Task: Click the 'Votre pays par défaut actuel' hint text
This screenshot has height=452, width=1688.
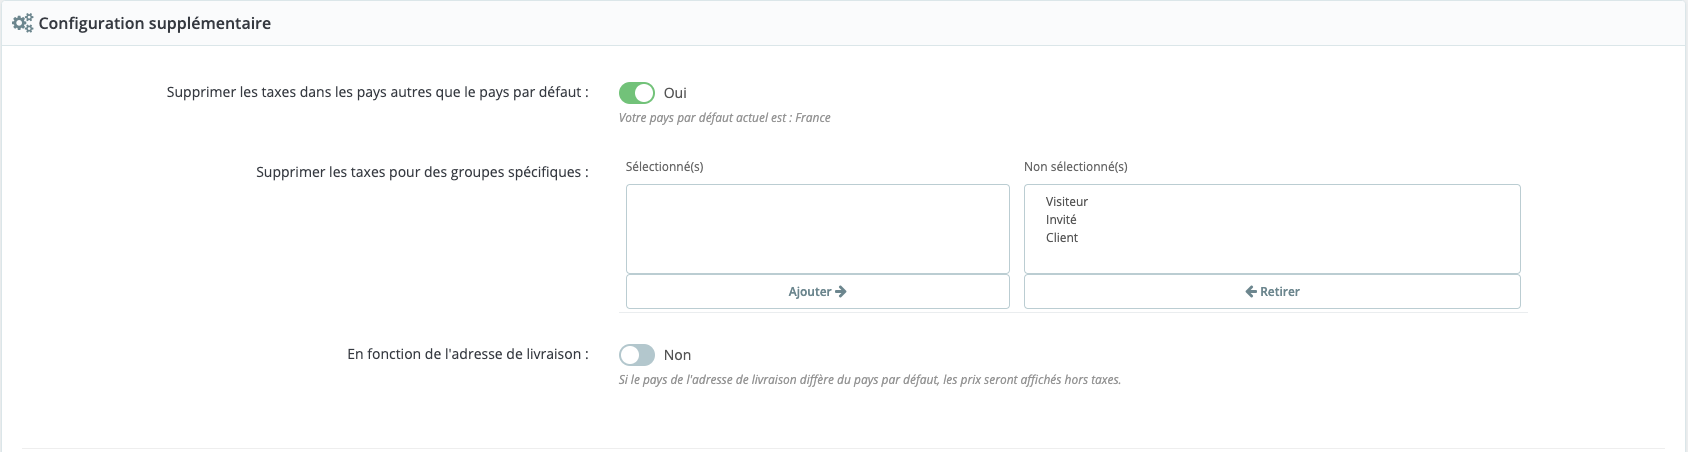Action: pos(724,118)
